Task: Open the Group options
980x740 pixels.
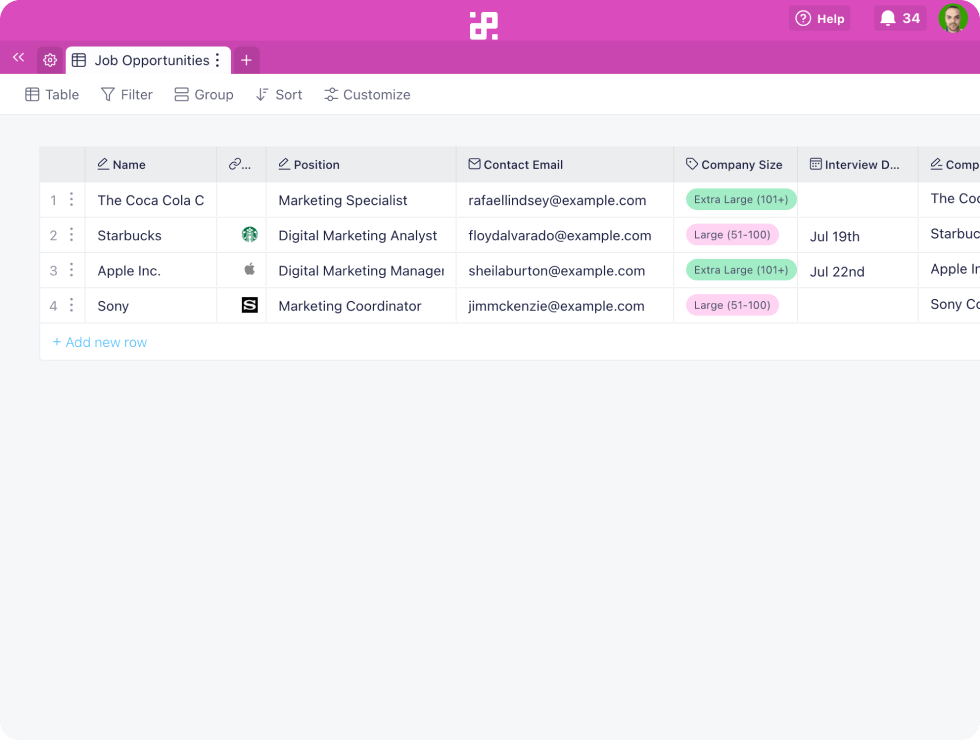Action: (204, 94)
